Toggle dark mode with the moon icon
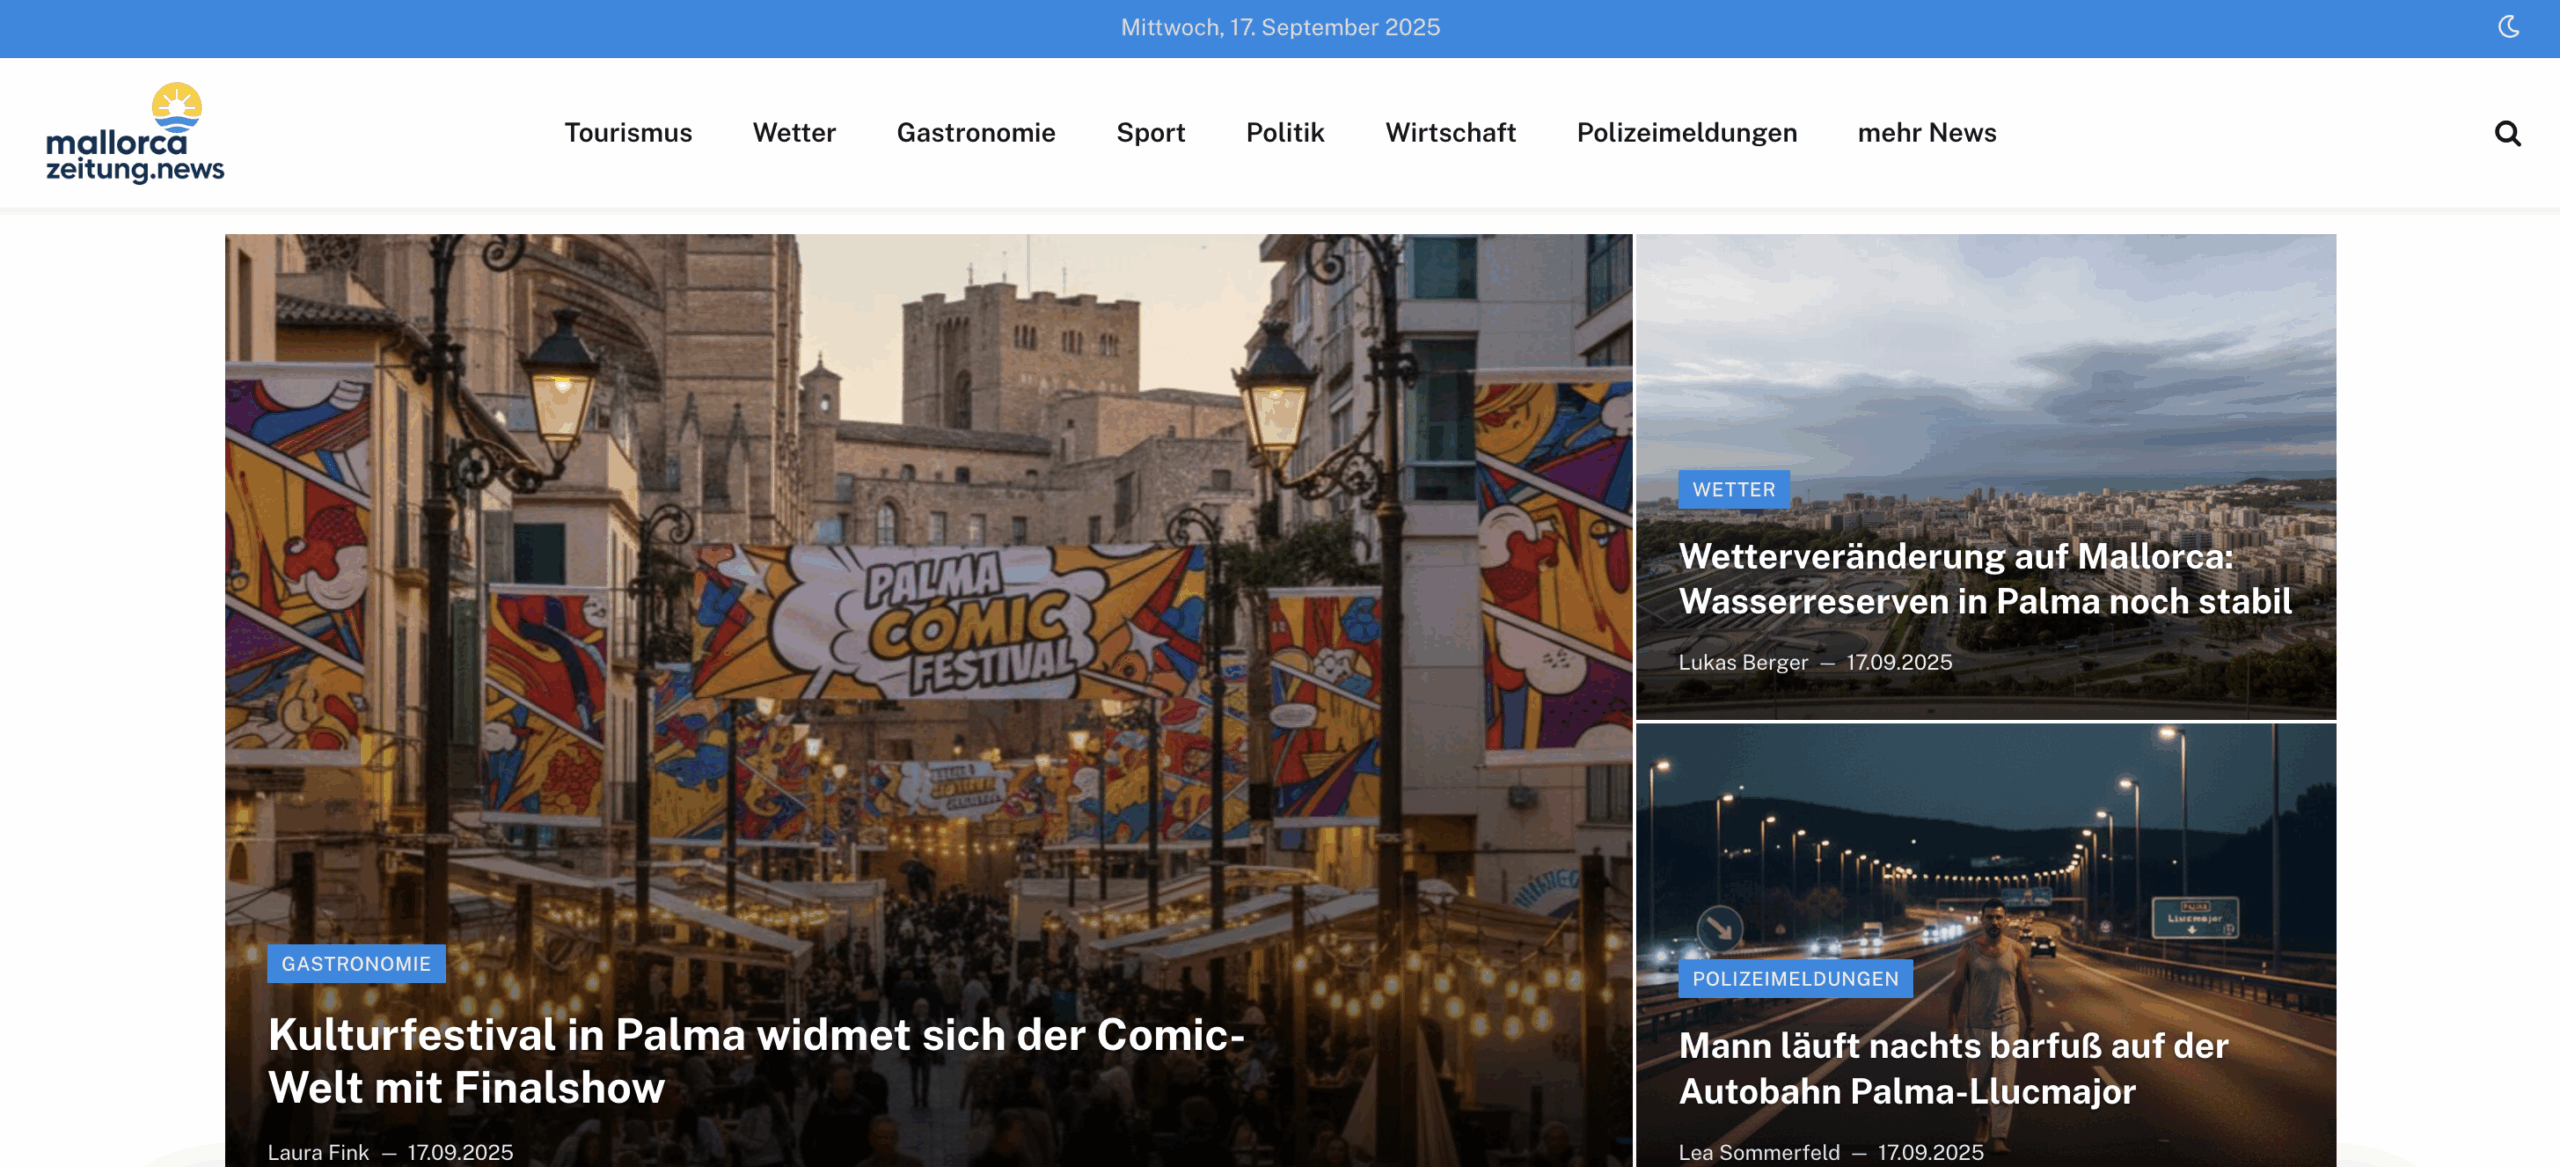Screen dimensions: 2560x1167 2508,27
